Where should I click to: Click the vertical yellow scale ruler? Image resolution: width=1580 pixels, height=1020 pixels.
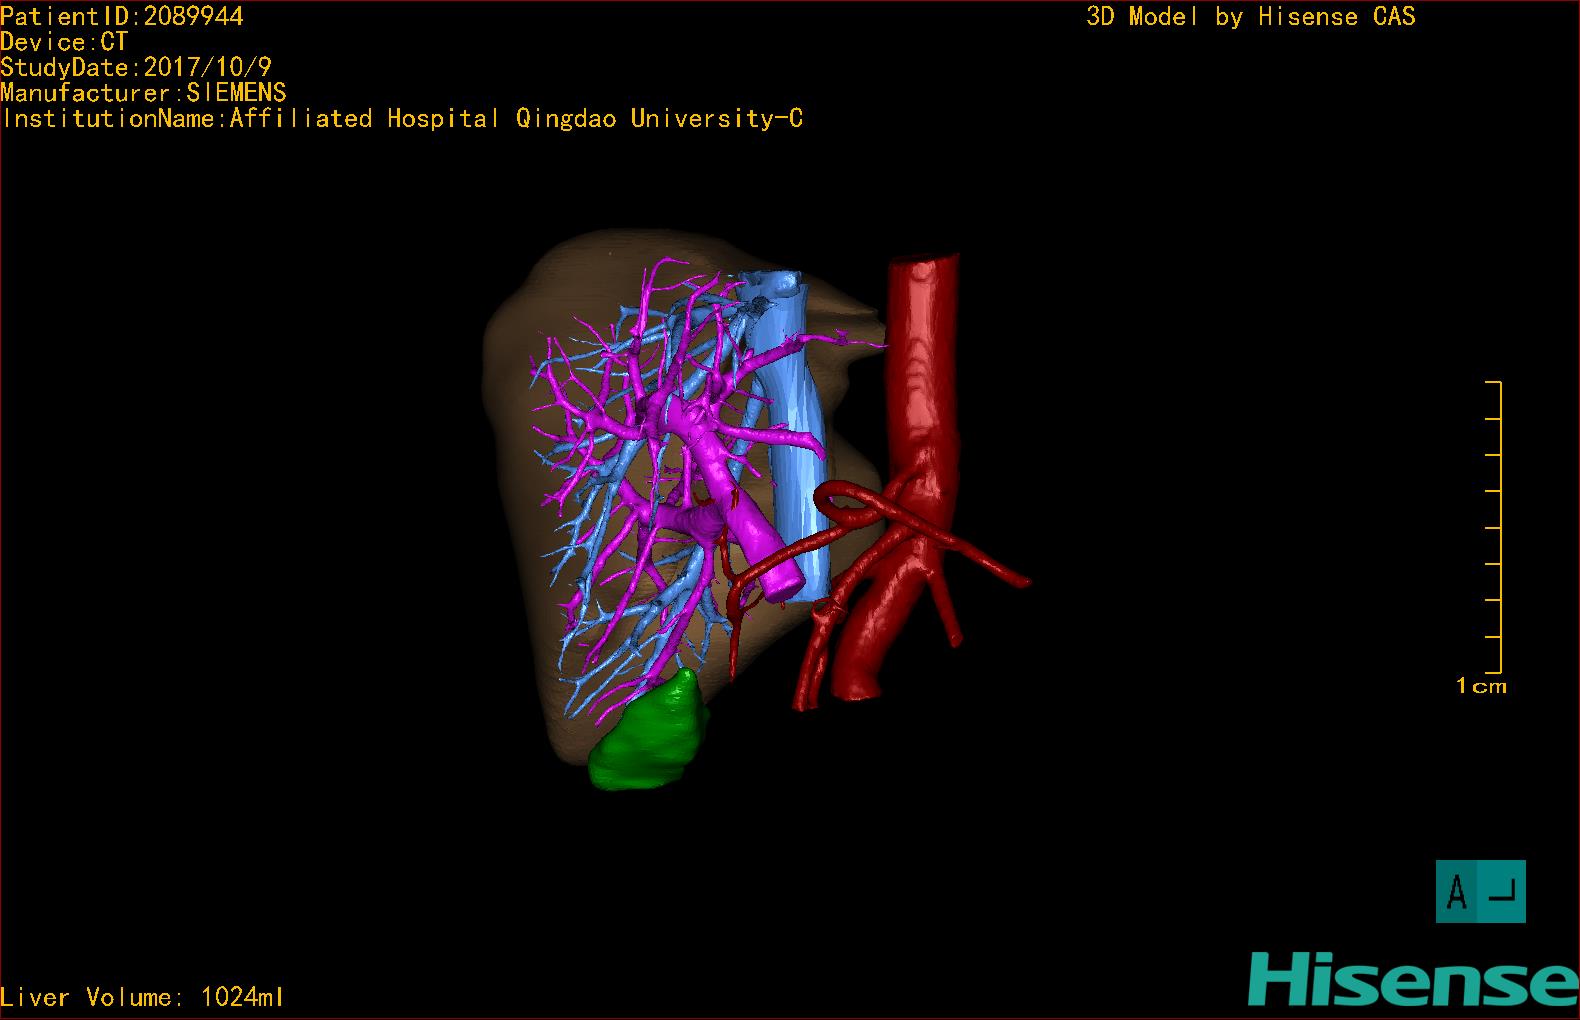[x=1495, y=527]
